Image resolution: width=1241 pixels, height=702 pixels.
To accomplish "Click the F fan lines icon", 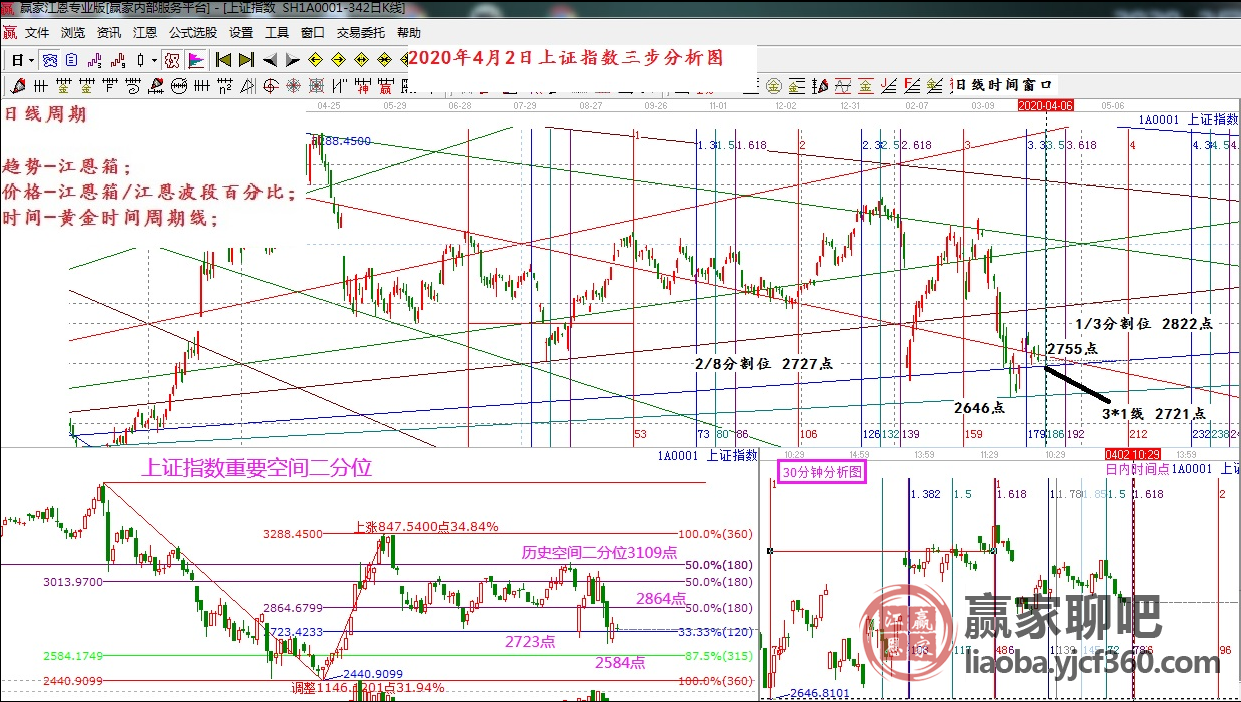I will point(911,85).
